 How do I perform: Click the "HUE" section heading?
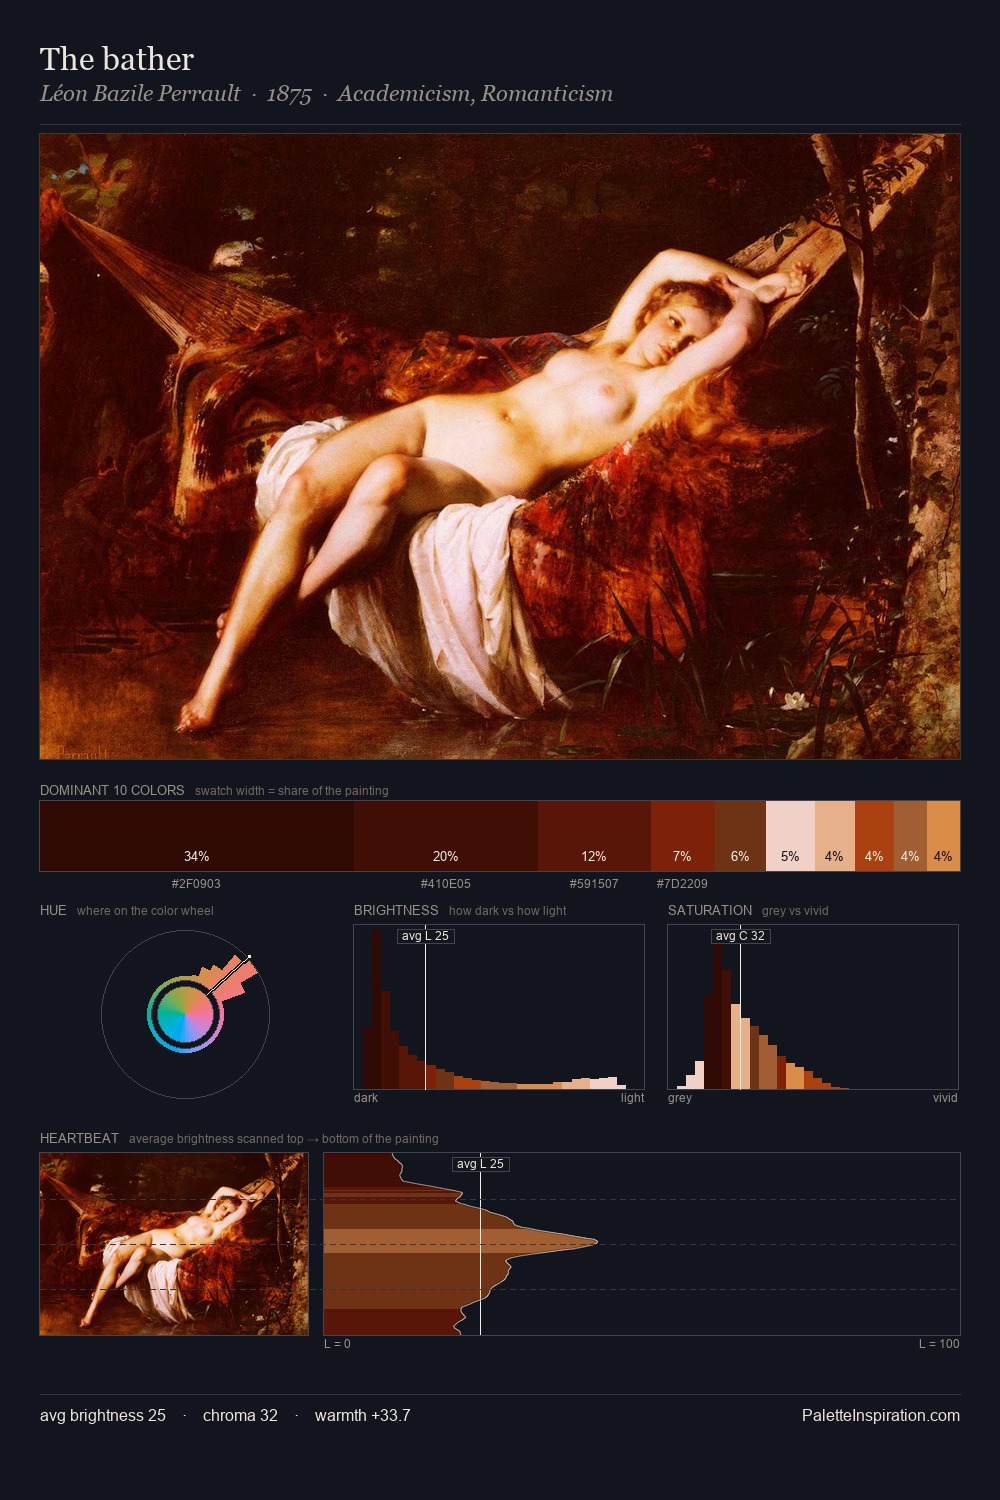point(53,910)
